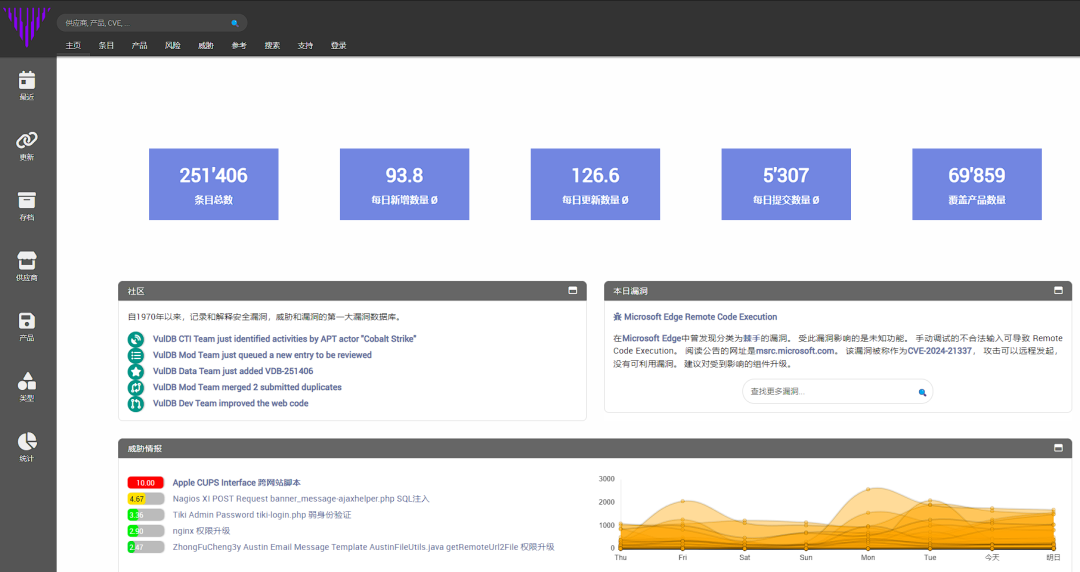Click the magnifier in 查找更多漏洞 field
The width and height of the screenshot is (1080, 572).
coord(922,392)
